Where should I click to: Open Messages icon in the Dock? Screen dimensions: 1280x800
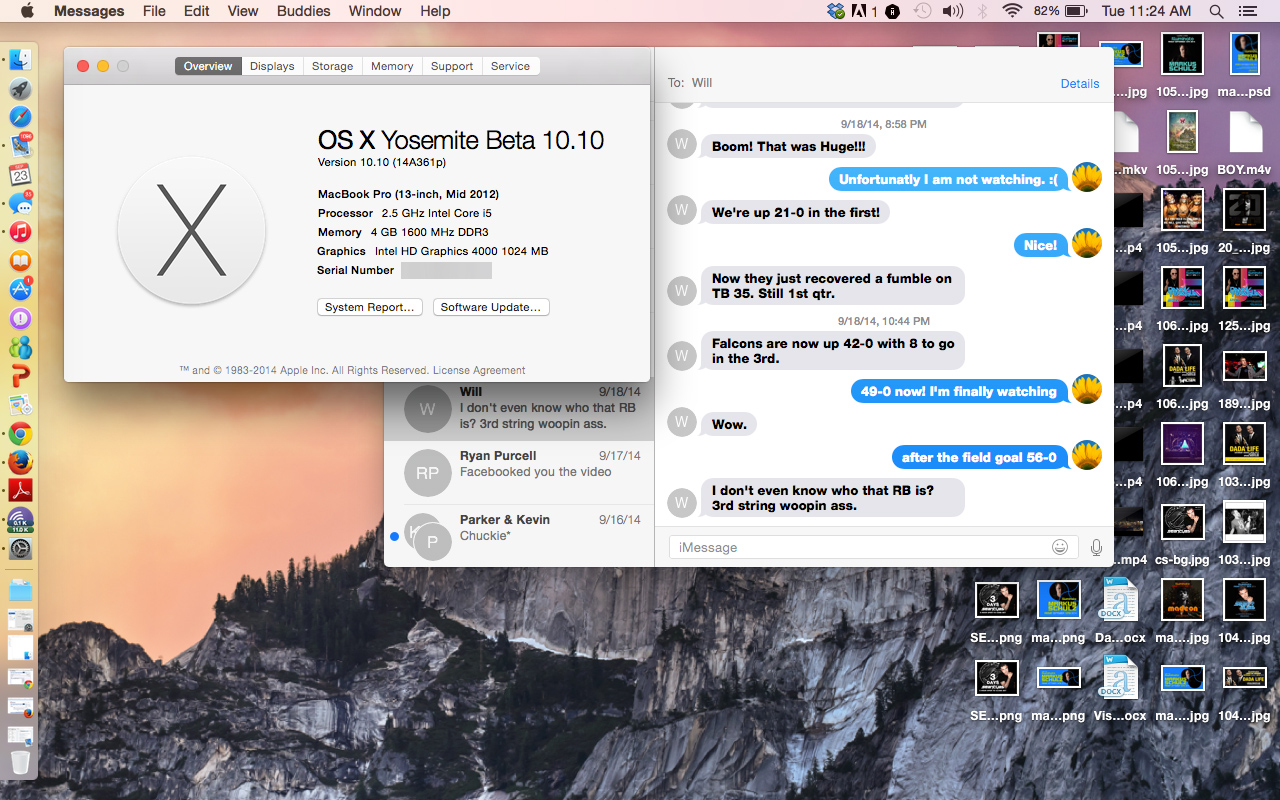pos(20,204)
